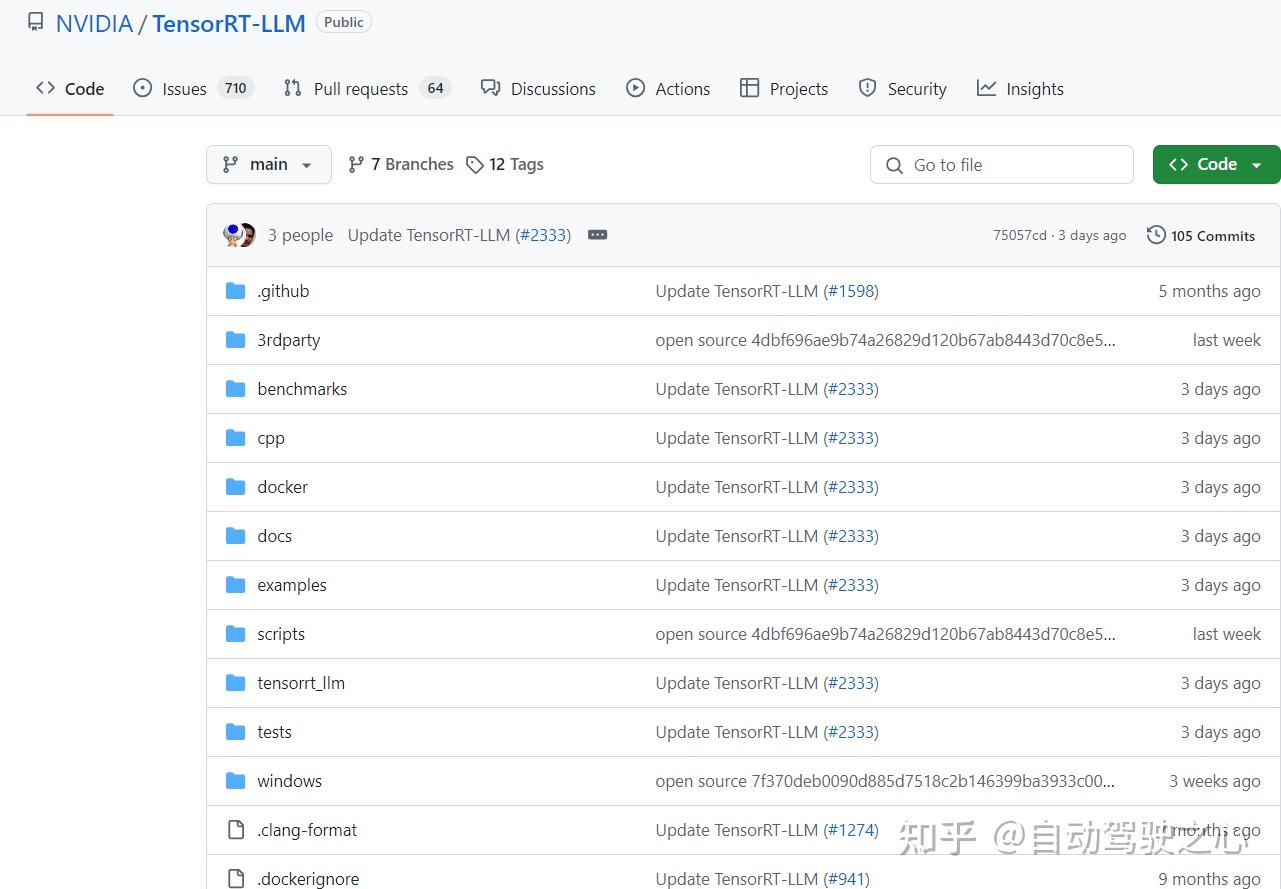Screen dimensions: 1281x889
Task: Open the main branch dropdown
Action: point(269,164)
